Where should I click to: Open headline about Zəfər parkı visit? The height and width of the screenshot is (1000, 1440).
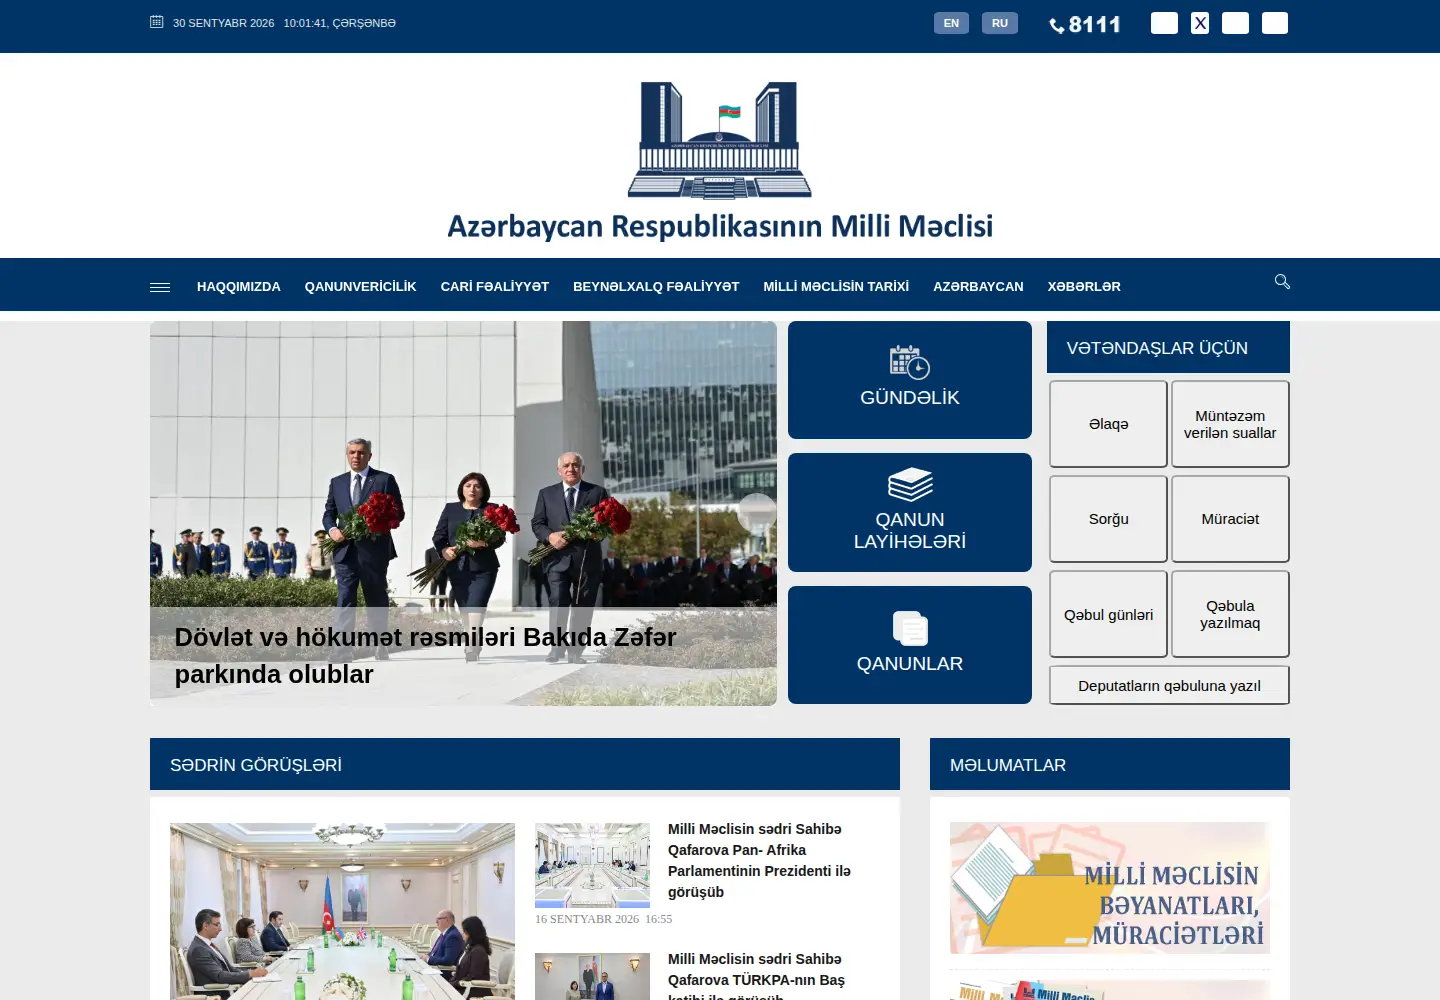pos(425,655)
